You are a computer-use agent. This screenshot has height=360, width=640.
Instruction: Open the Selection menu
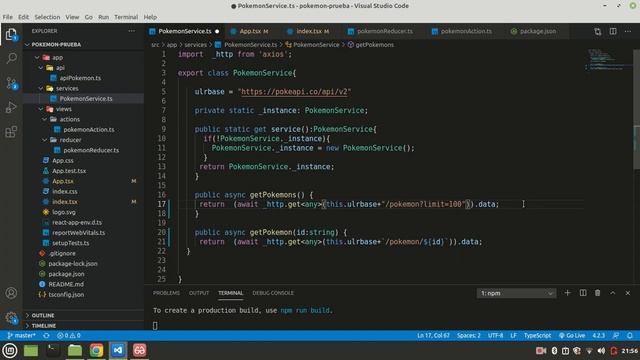tap(47, 17)
